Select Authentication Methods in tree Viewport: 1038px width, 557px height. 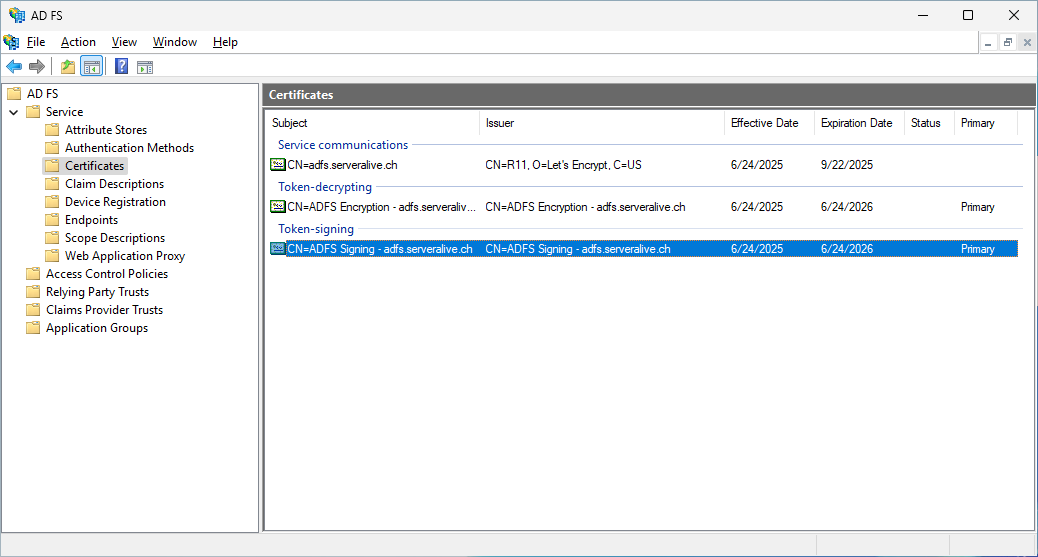click(x=129, y=147)
